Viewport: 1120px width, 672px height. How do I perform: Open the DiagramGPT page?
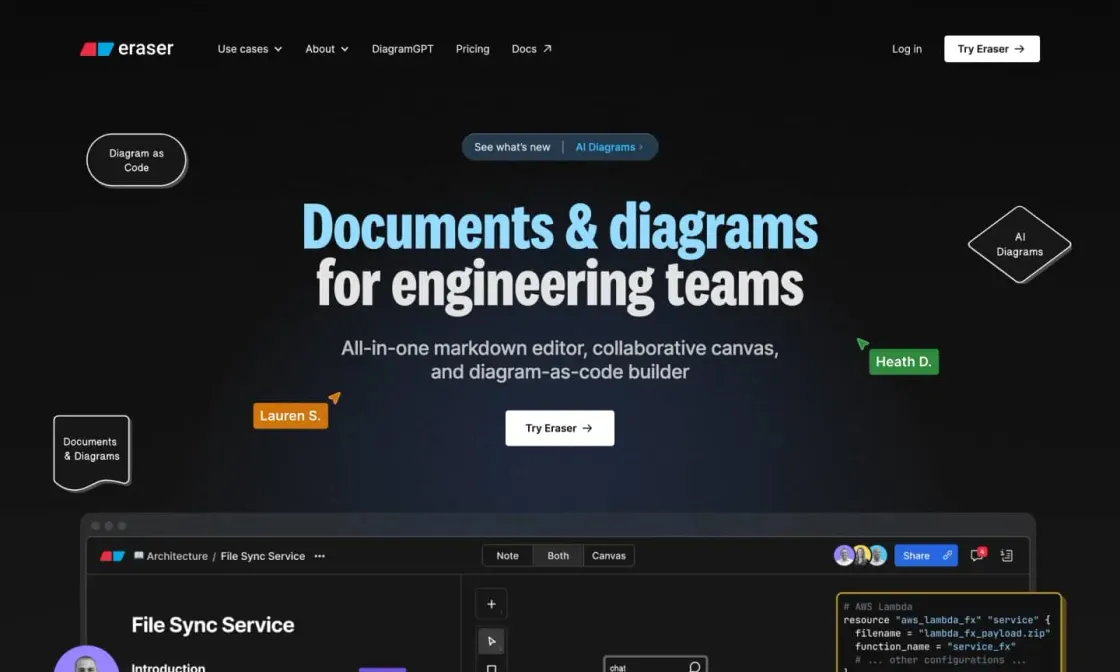coord(402,49)
